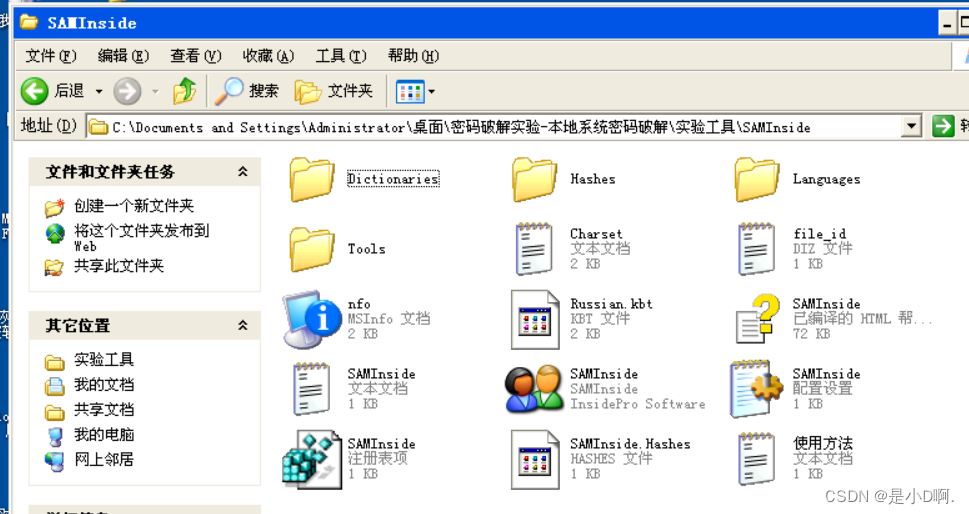Viewport: 969px width, 514px height.
Task: Open the 查看(V) menu
Action: pyautogui.click(x=195, y=56)
